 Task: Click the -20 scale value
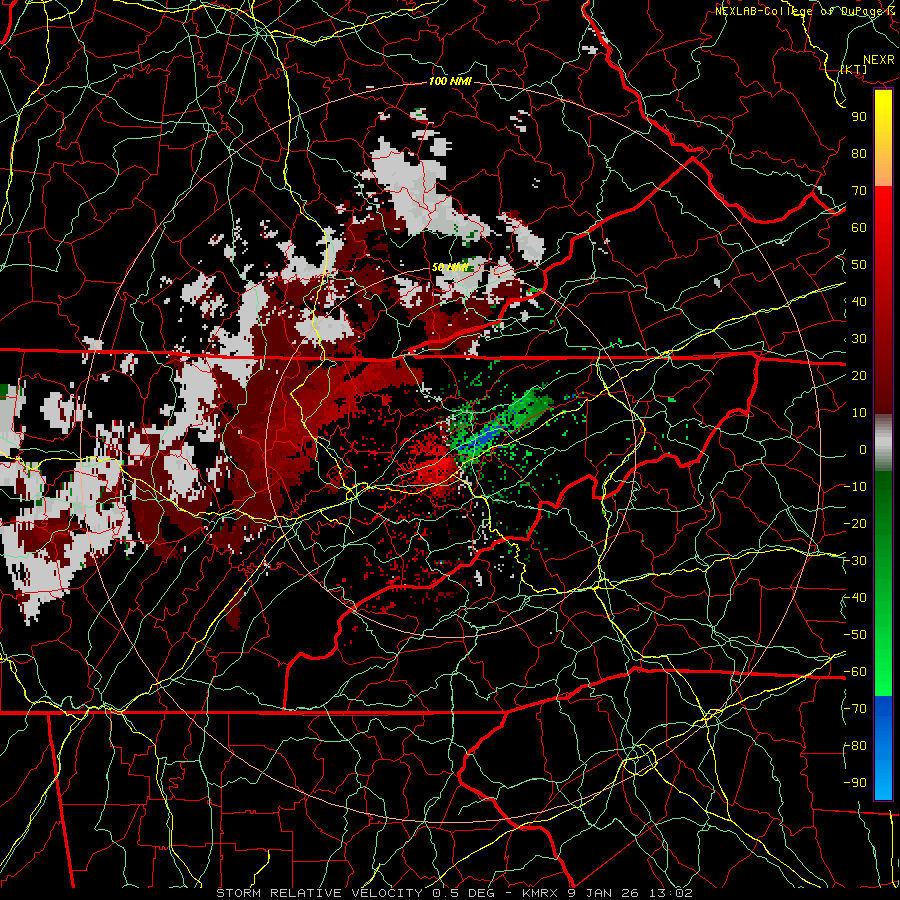click(x=855, y=524)
